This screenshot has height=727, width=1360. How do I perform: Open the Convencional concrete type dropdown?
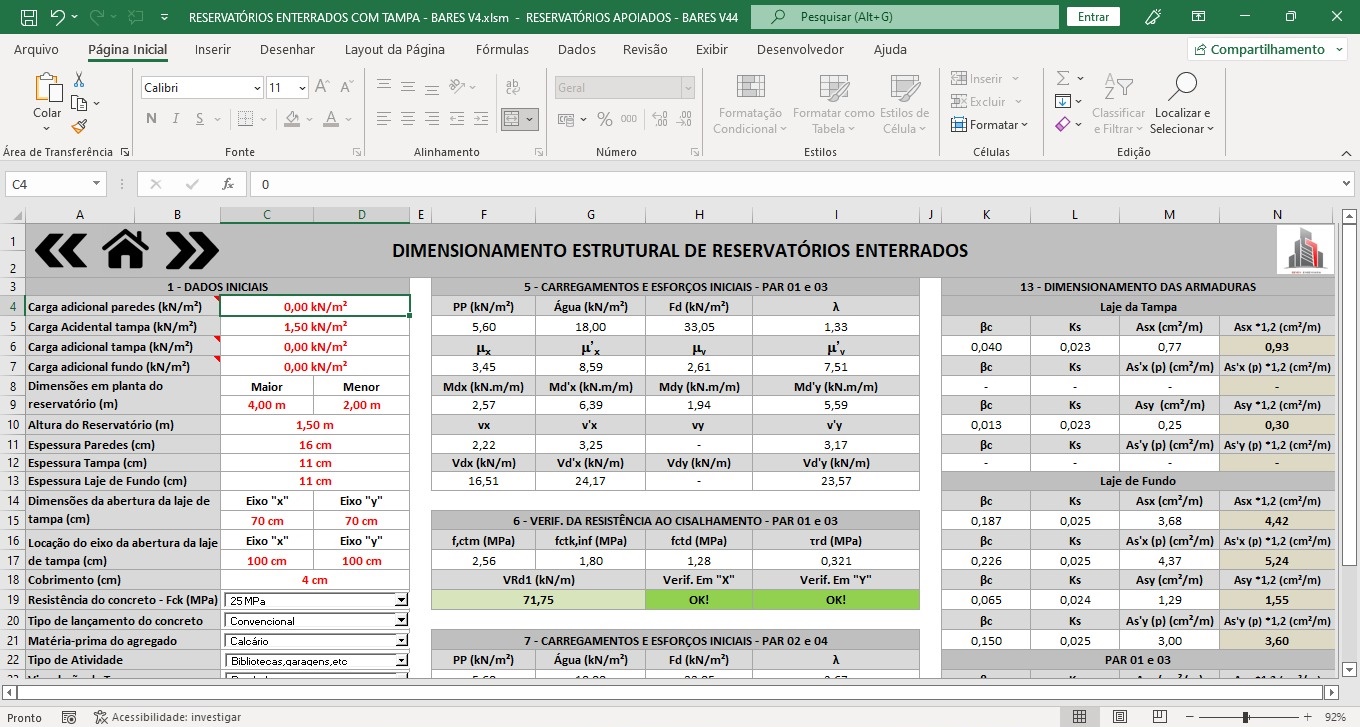click(x=401, y=620)
